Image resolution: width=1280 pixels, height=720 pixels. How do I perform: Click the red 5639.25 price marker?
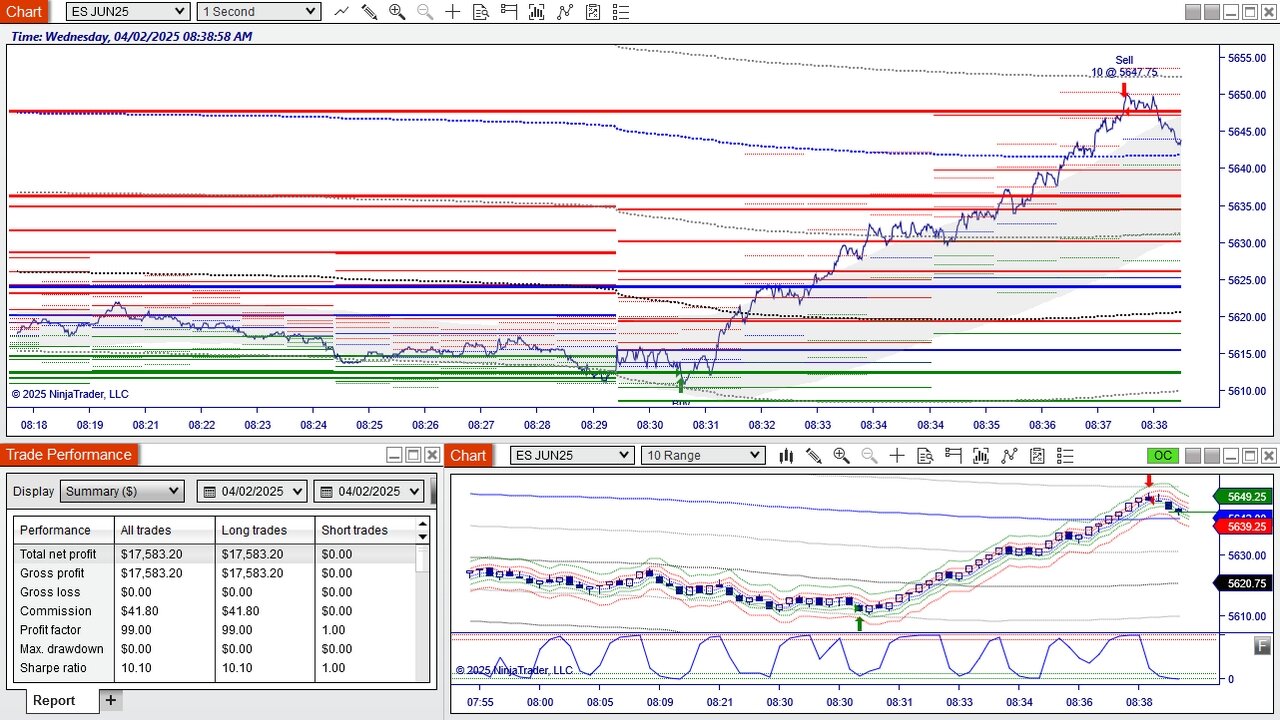coord(1241,527)
